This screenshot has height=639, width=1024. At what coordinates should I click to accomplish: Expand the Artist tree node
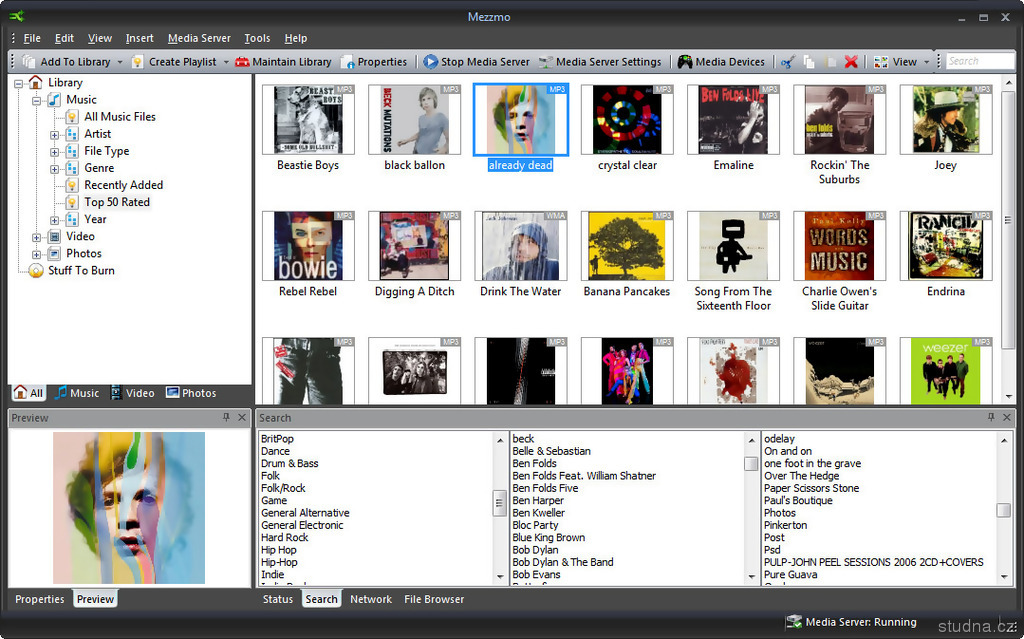(x=55, y=134)
